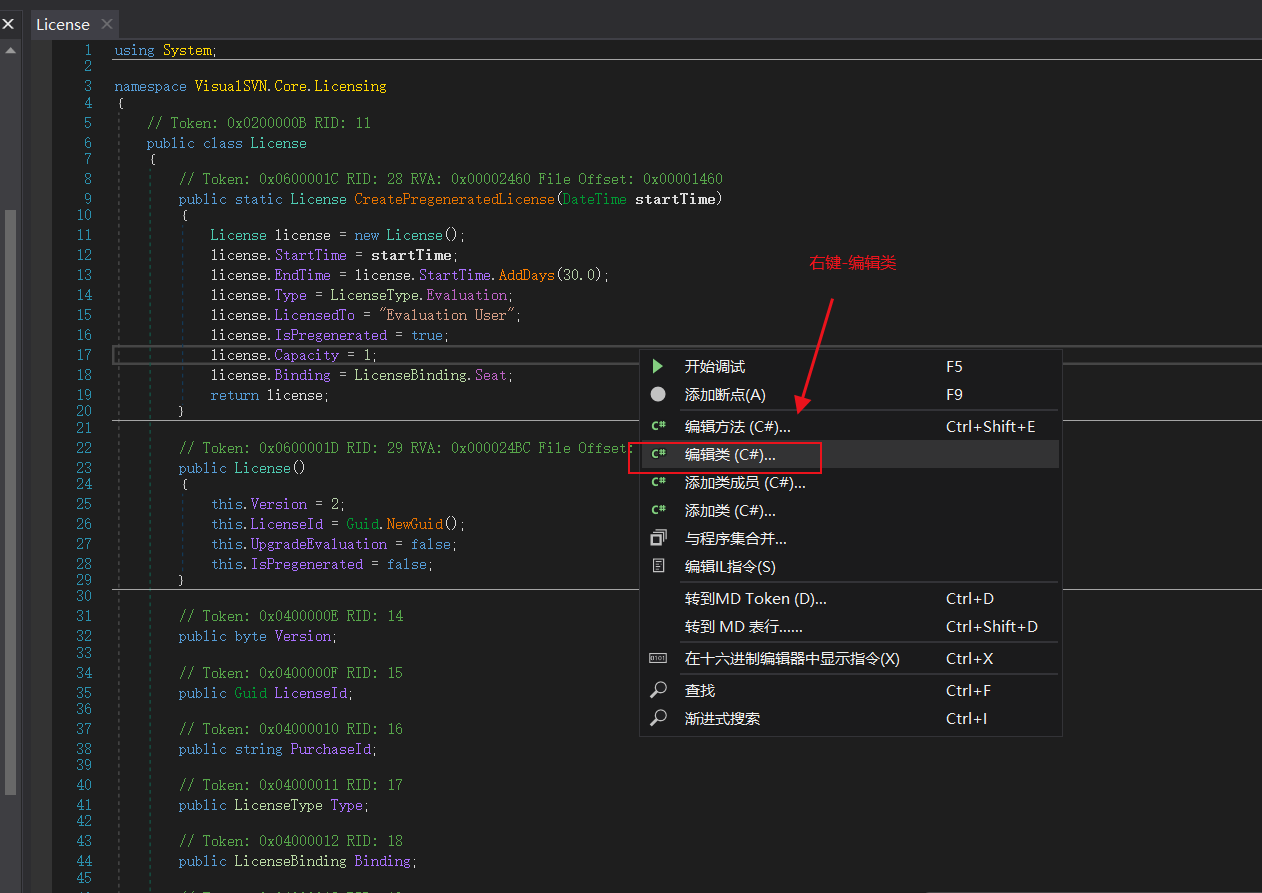This screenshot has height=893, width=1262.
Task: Click 'public LicenseType Type;' on line 41
Action: [x=273, y=805]
